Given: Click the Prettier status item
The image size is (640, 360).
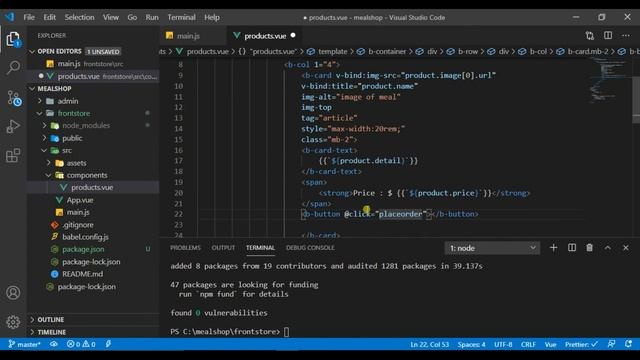Looking at the screenshot, I should [x=581, y=344].
